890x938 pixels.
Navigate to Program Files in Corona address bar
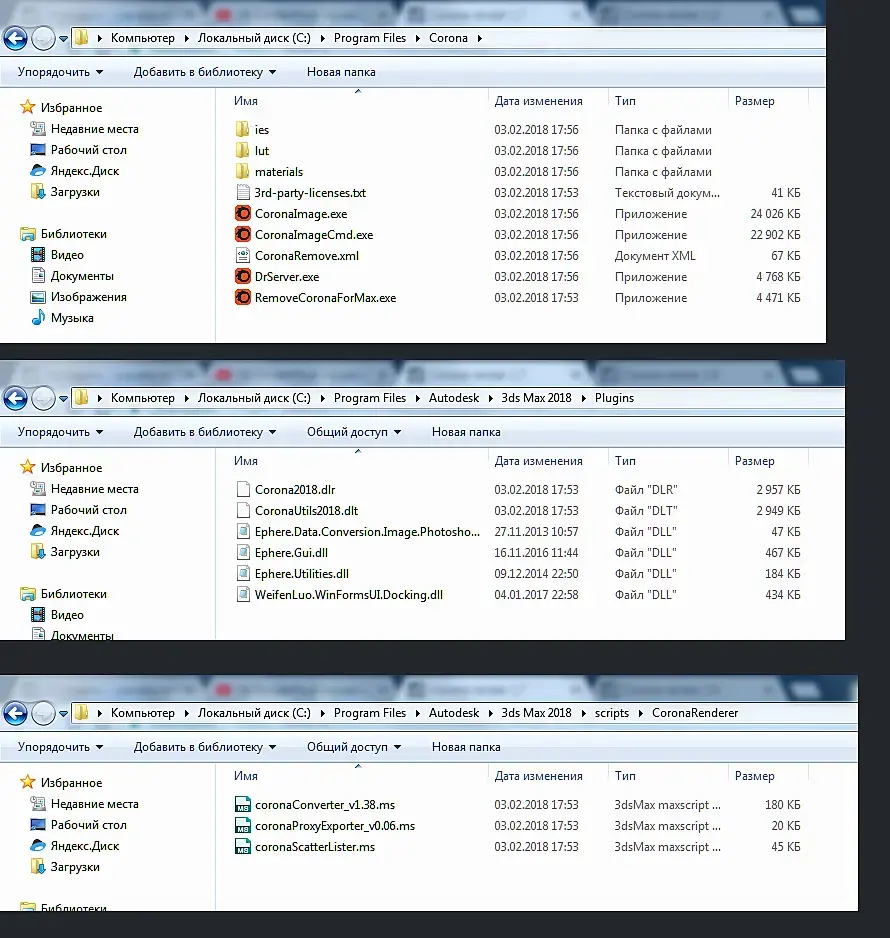pos(370,38)
